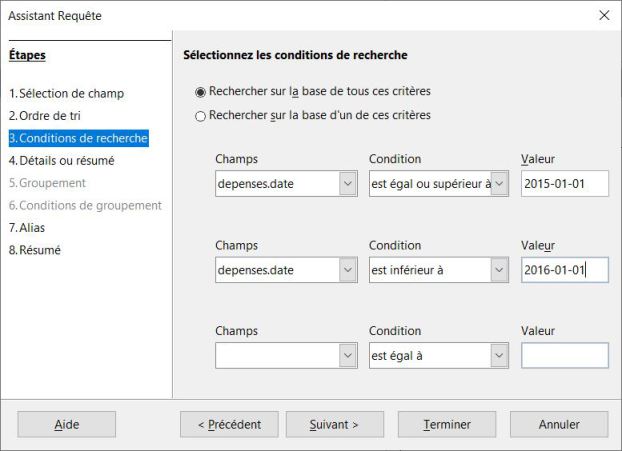This screenshot has height=451, width=622.
Task: Expand the third Condition dropdown 'est égal à'
Action: click(x=499, y=355)
